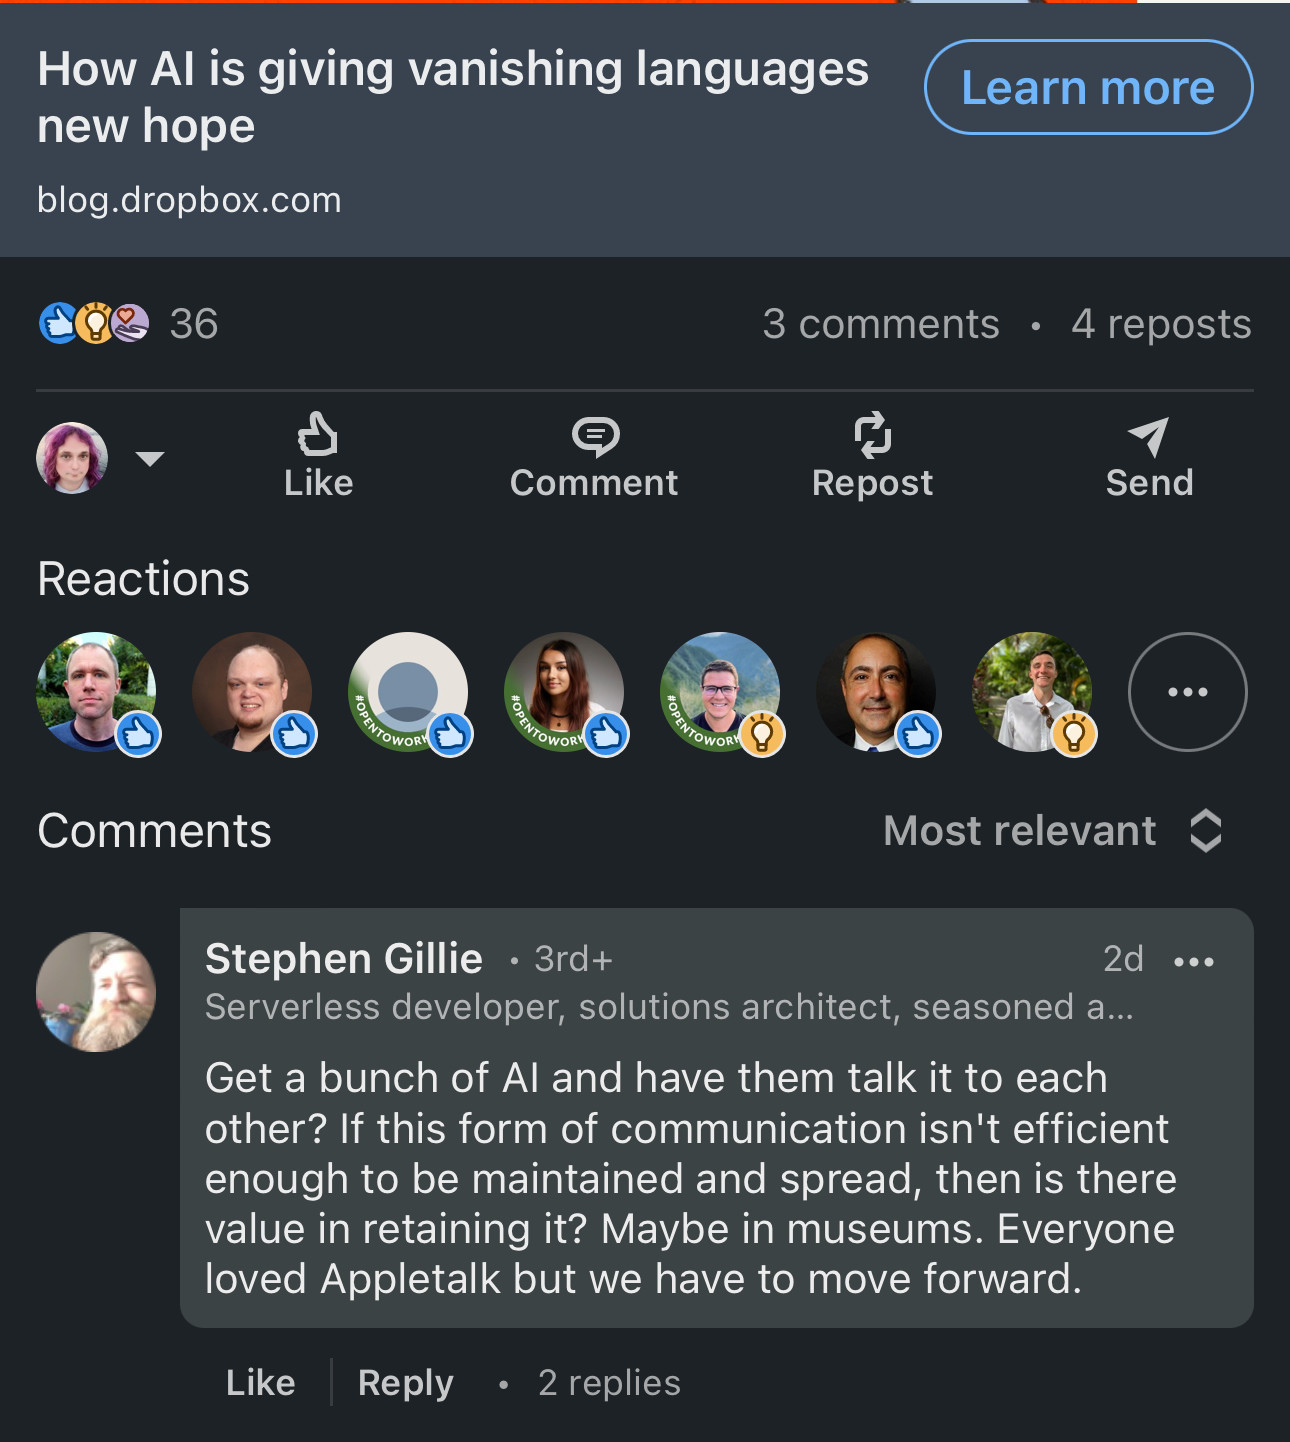The height and width of the screenshot is (1442, 1290).
Task: Show more reactions via ellipsis circle
Action: [1187, 692]
